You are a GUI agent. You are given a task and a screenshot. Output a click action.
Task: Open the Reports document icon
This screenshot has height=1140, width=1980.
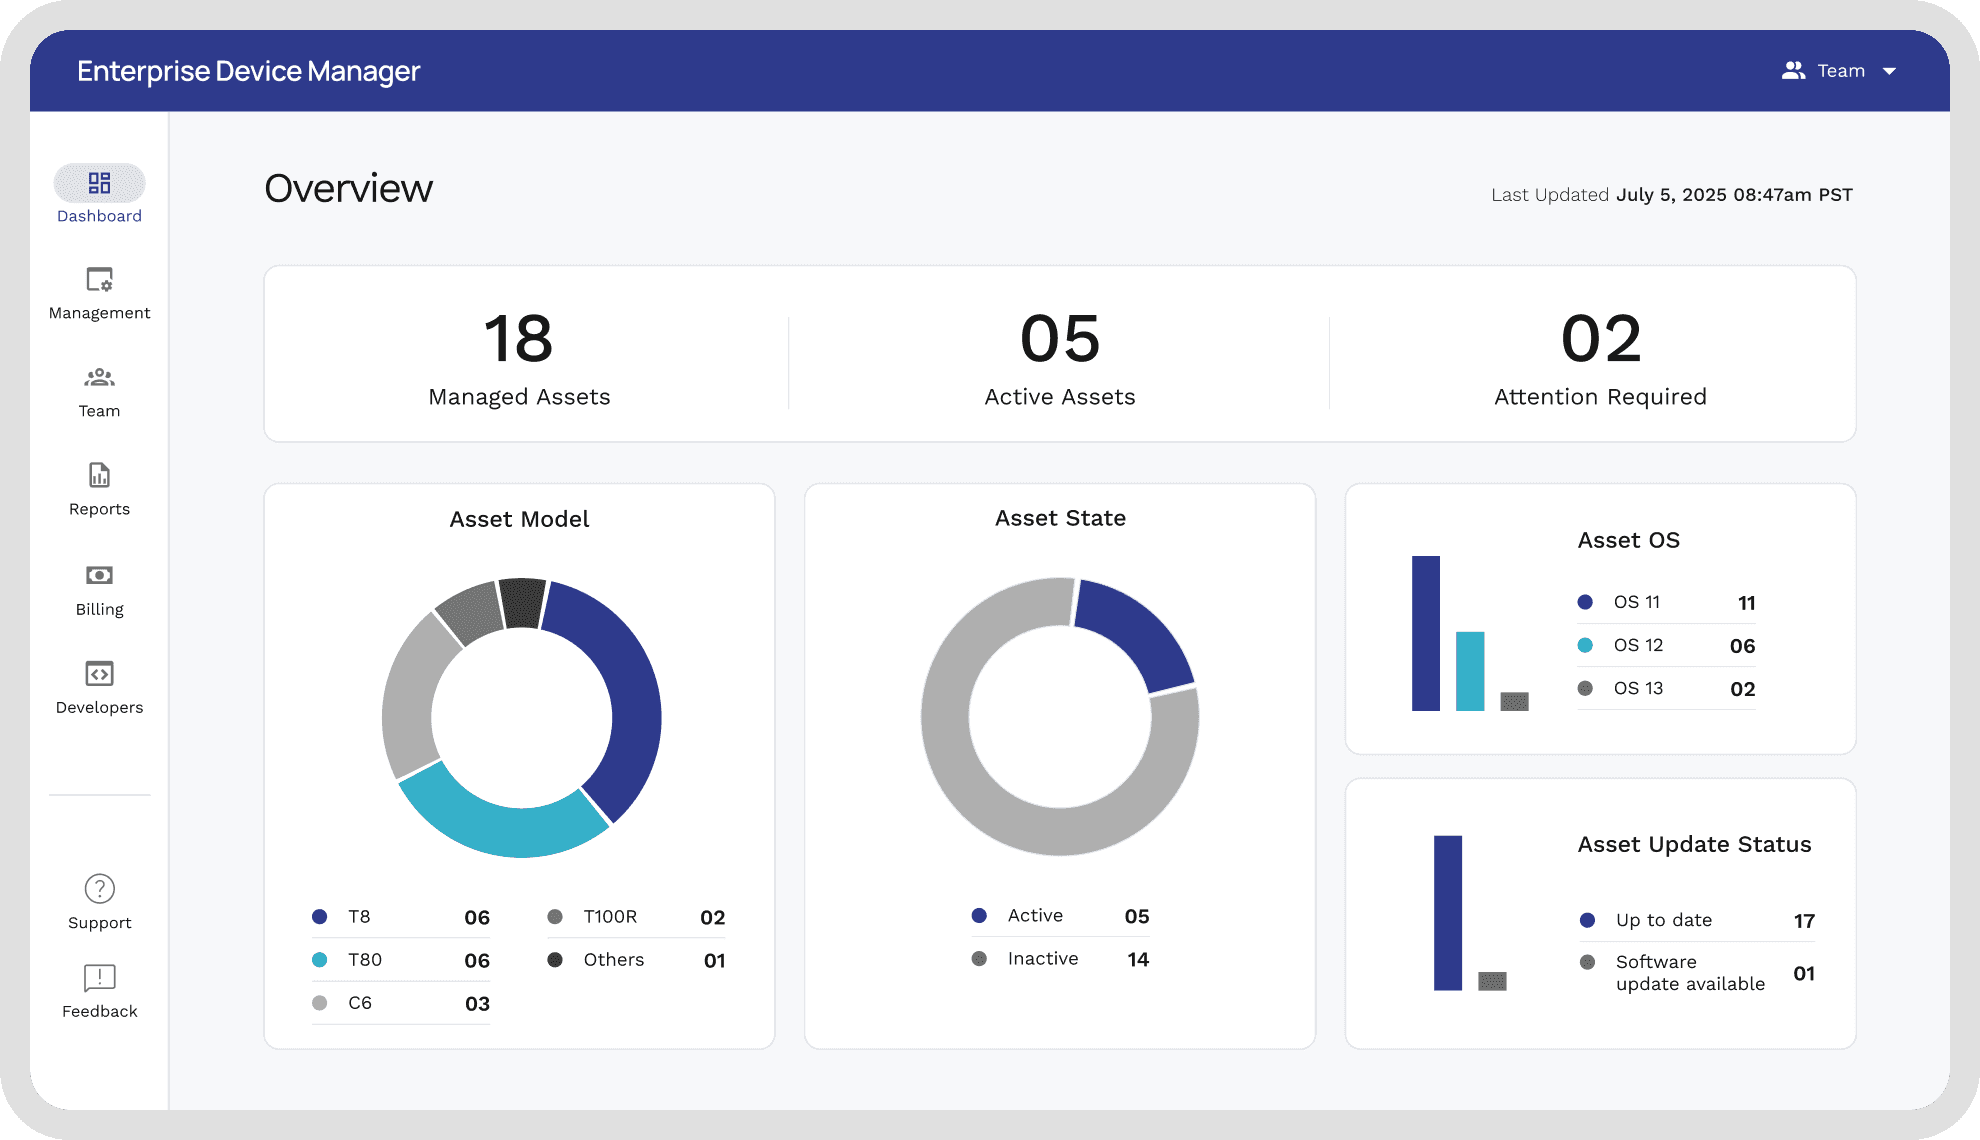coord(99,475)
